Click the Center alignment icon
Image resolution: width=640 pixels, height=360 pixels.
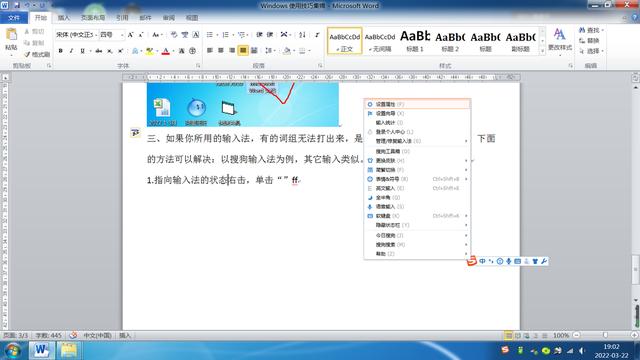click(221, 51)
